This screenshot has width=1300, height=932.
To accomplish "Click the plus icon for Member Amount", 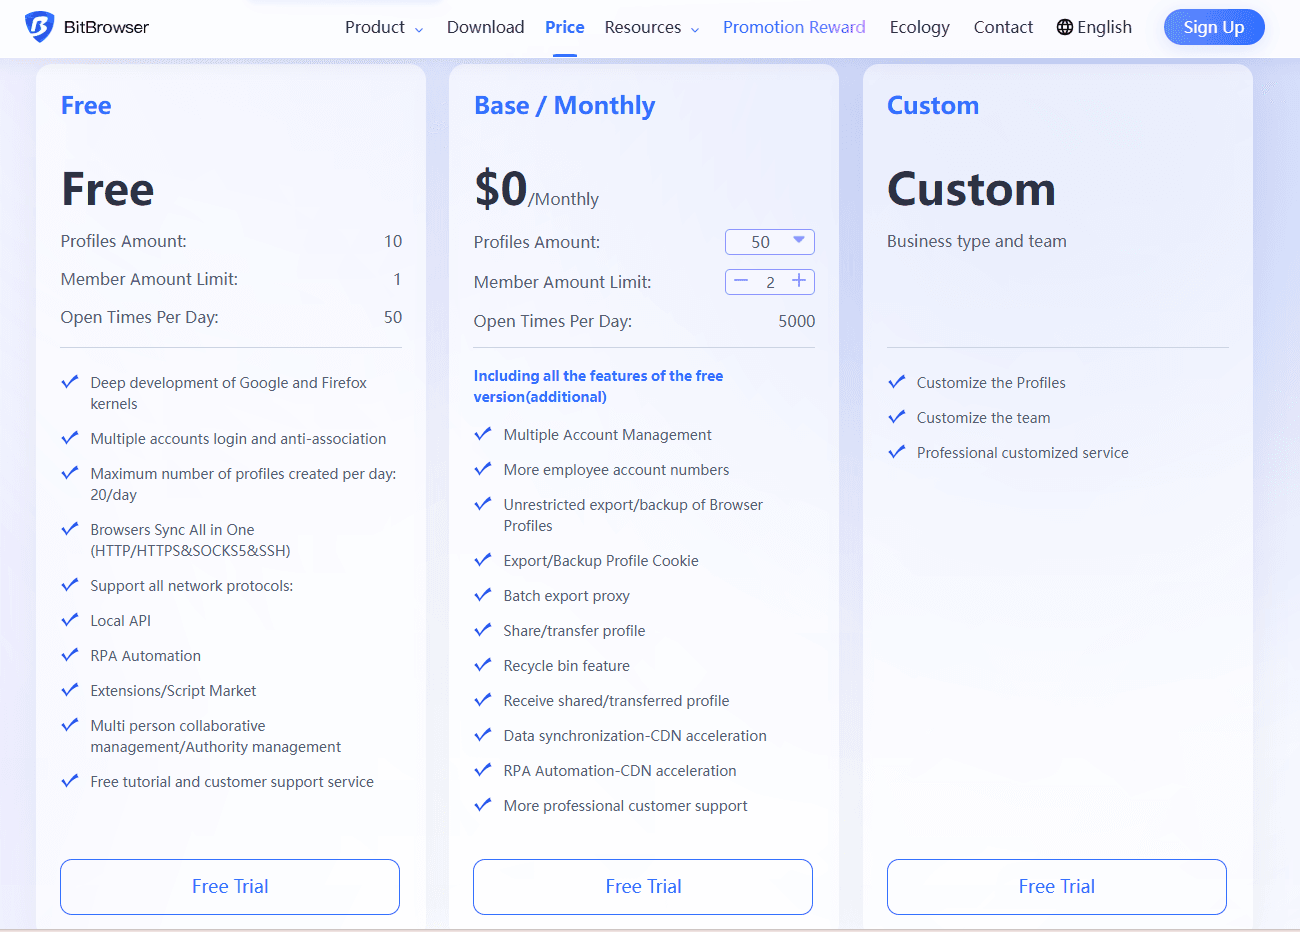I will 799,281.
